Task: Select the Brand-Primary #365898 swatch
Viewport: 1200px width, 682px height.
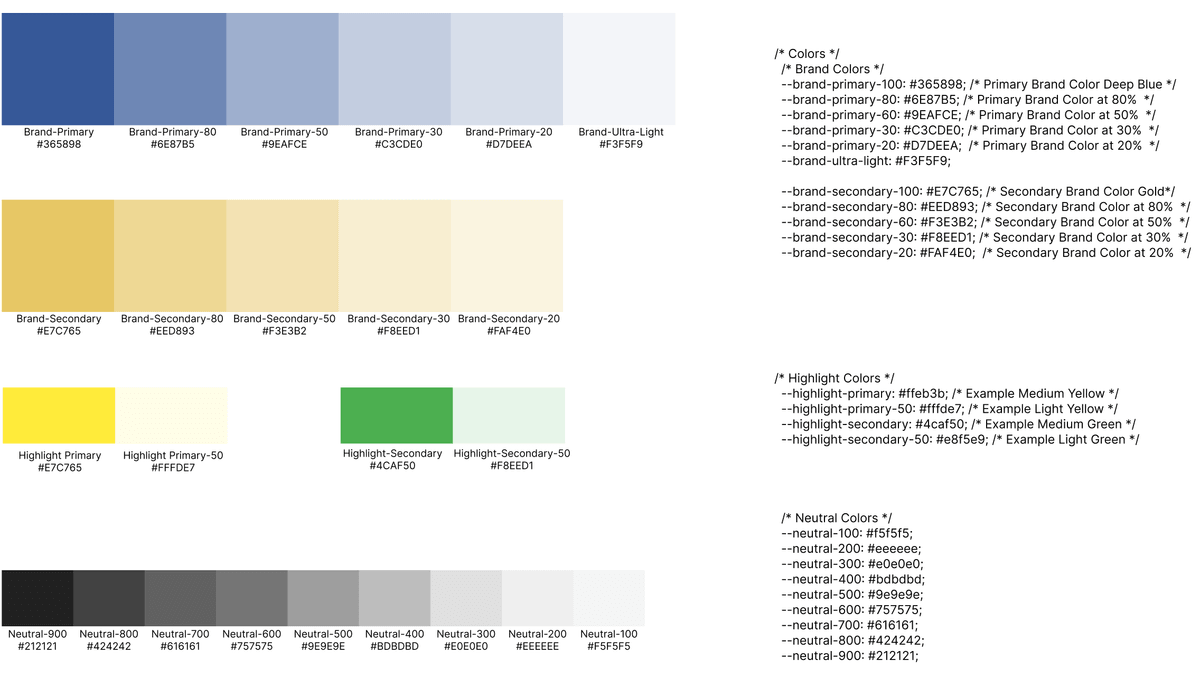Action: [58, 69]
